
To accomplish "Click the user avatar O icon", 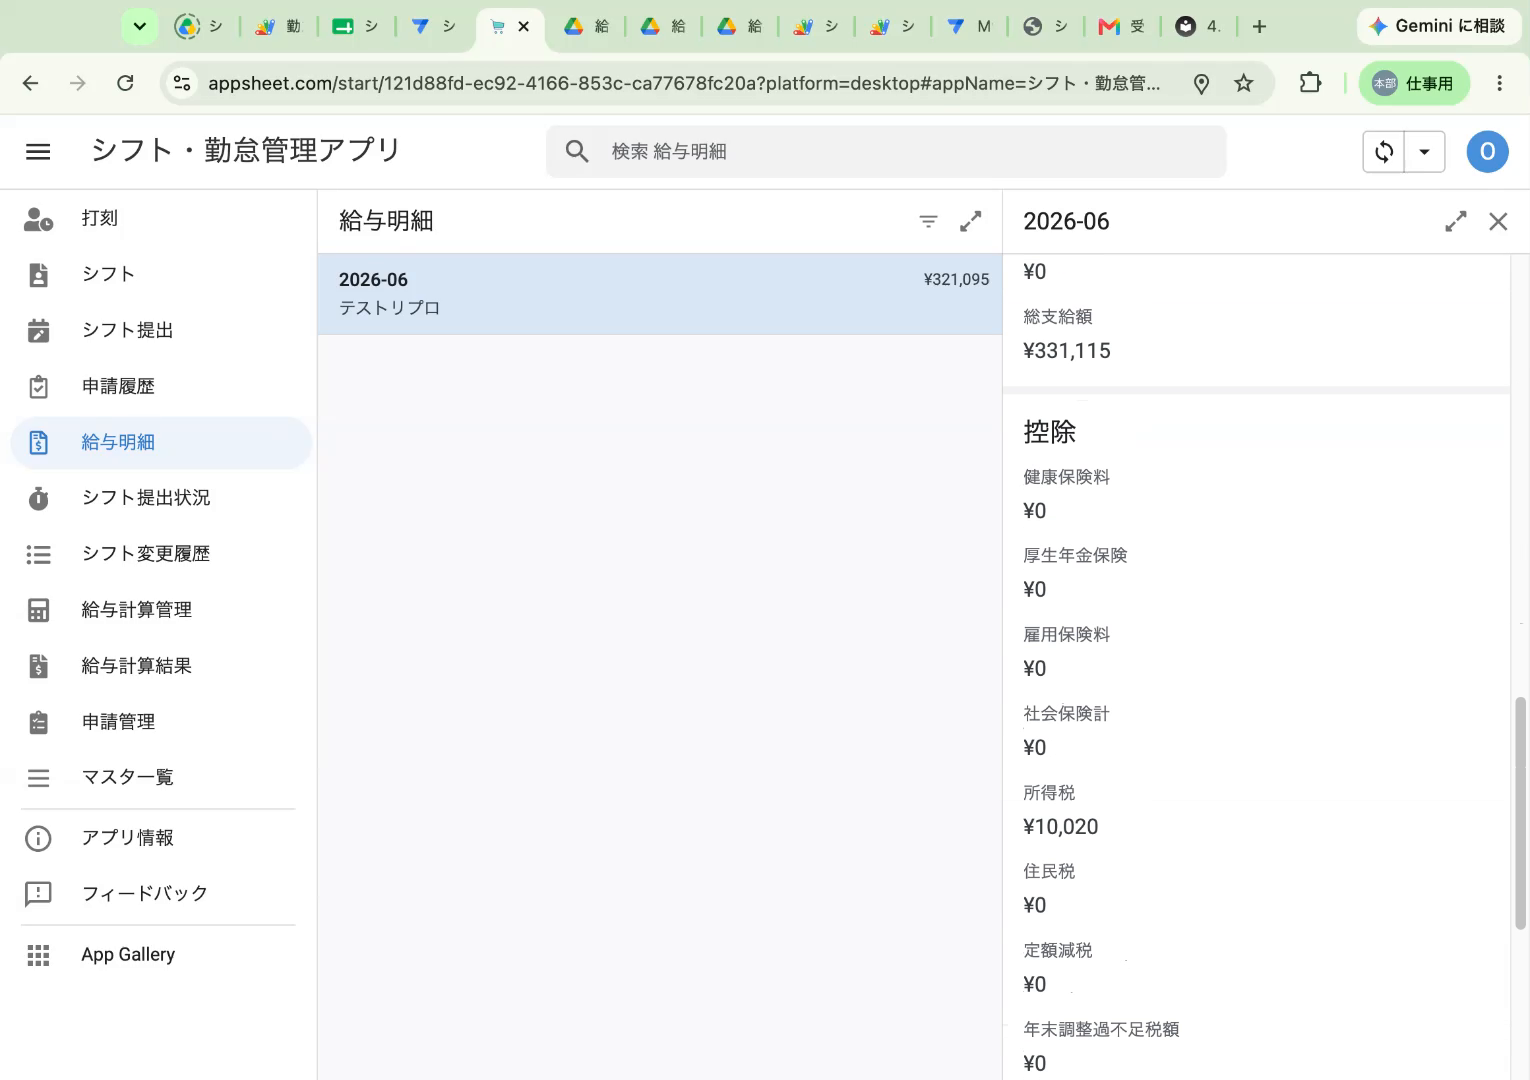I will point(1487,152).
